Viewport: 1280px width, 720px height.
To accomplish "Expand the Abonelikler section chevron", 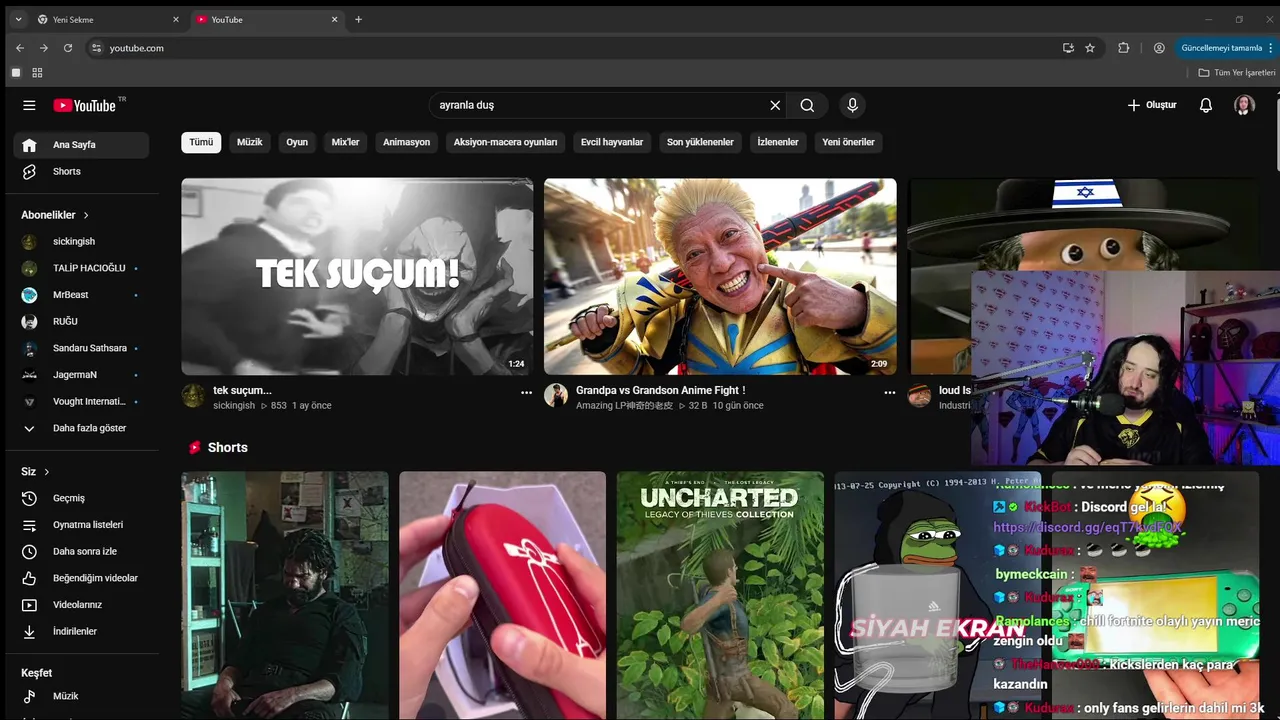I will click(86, 215).
